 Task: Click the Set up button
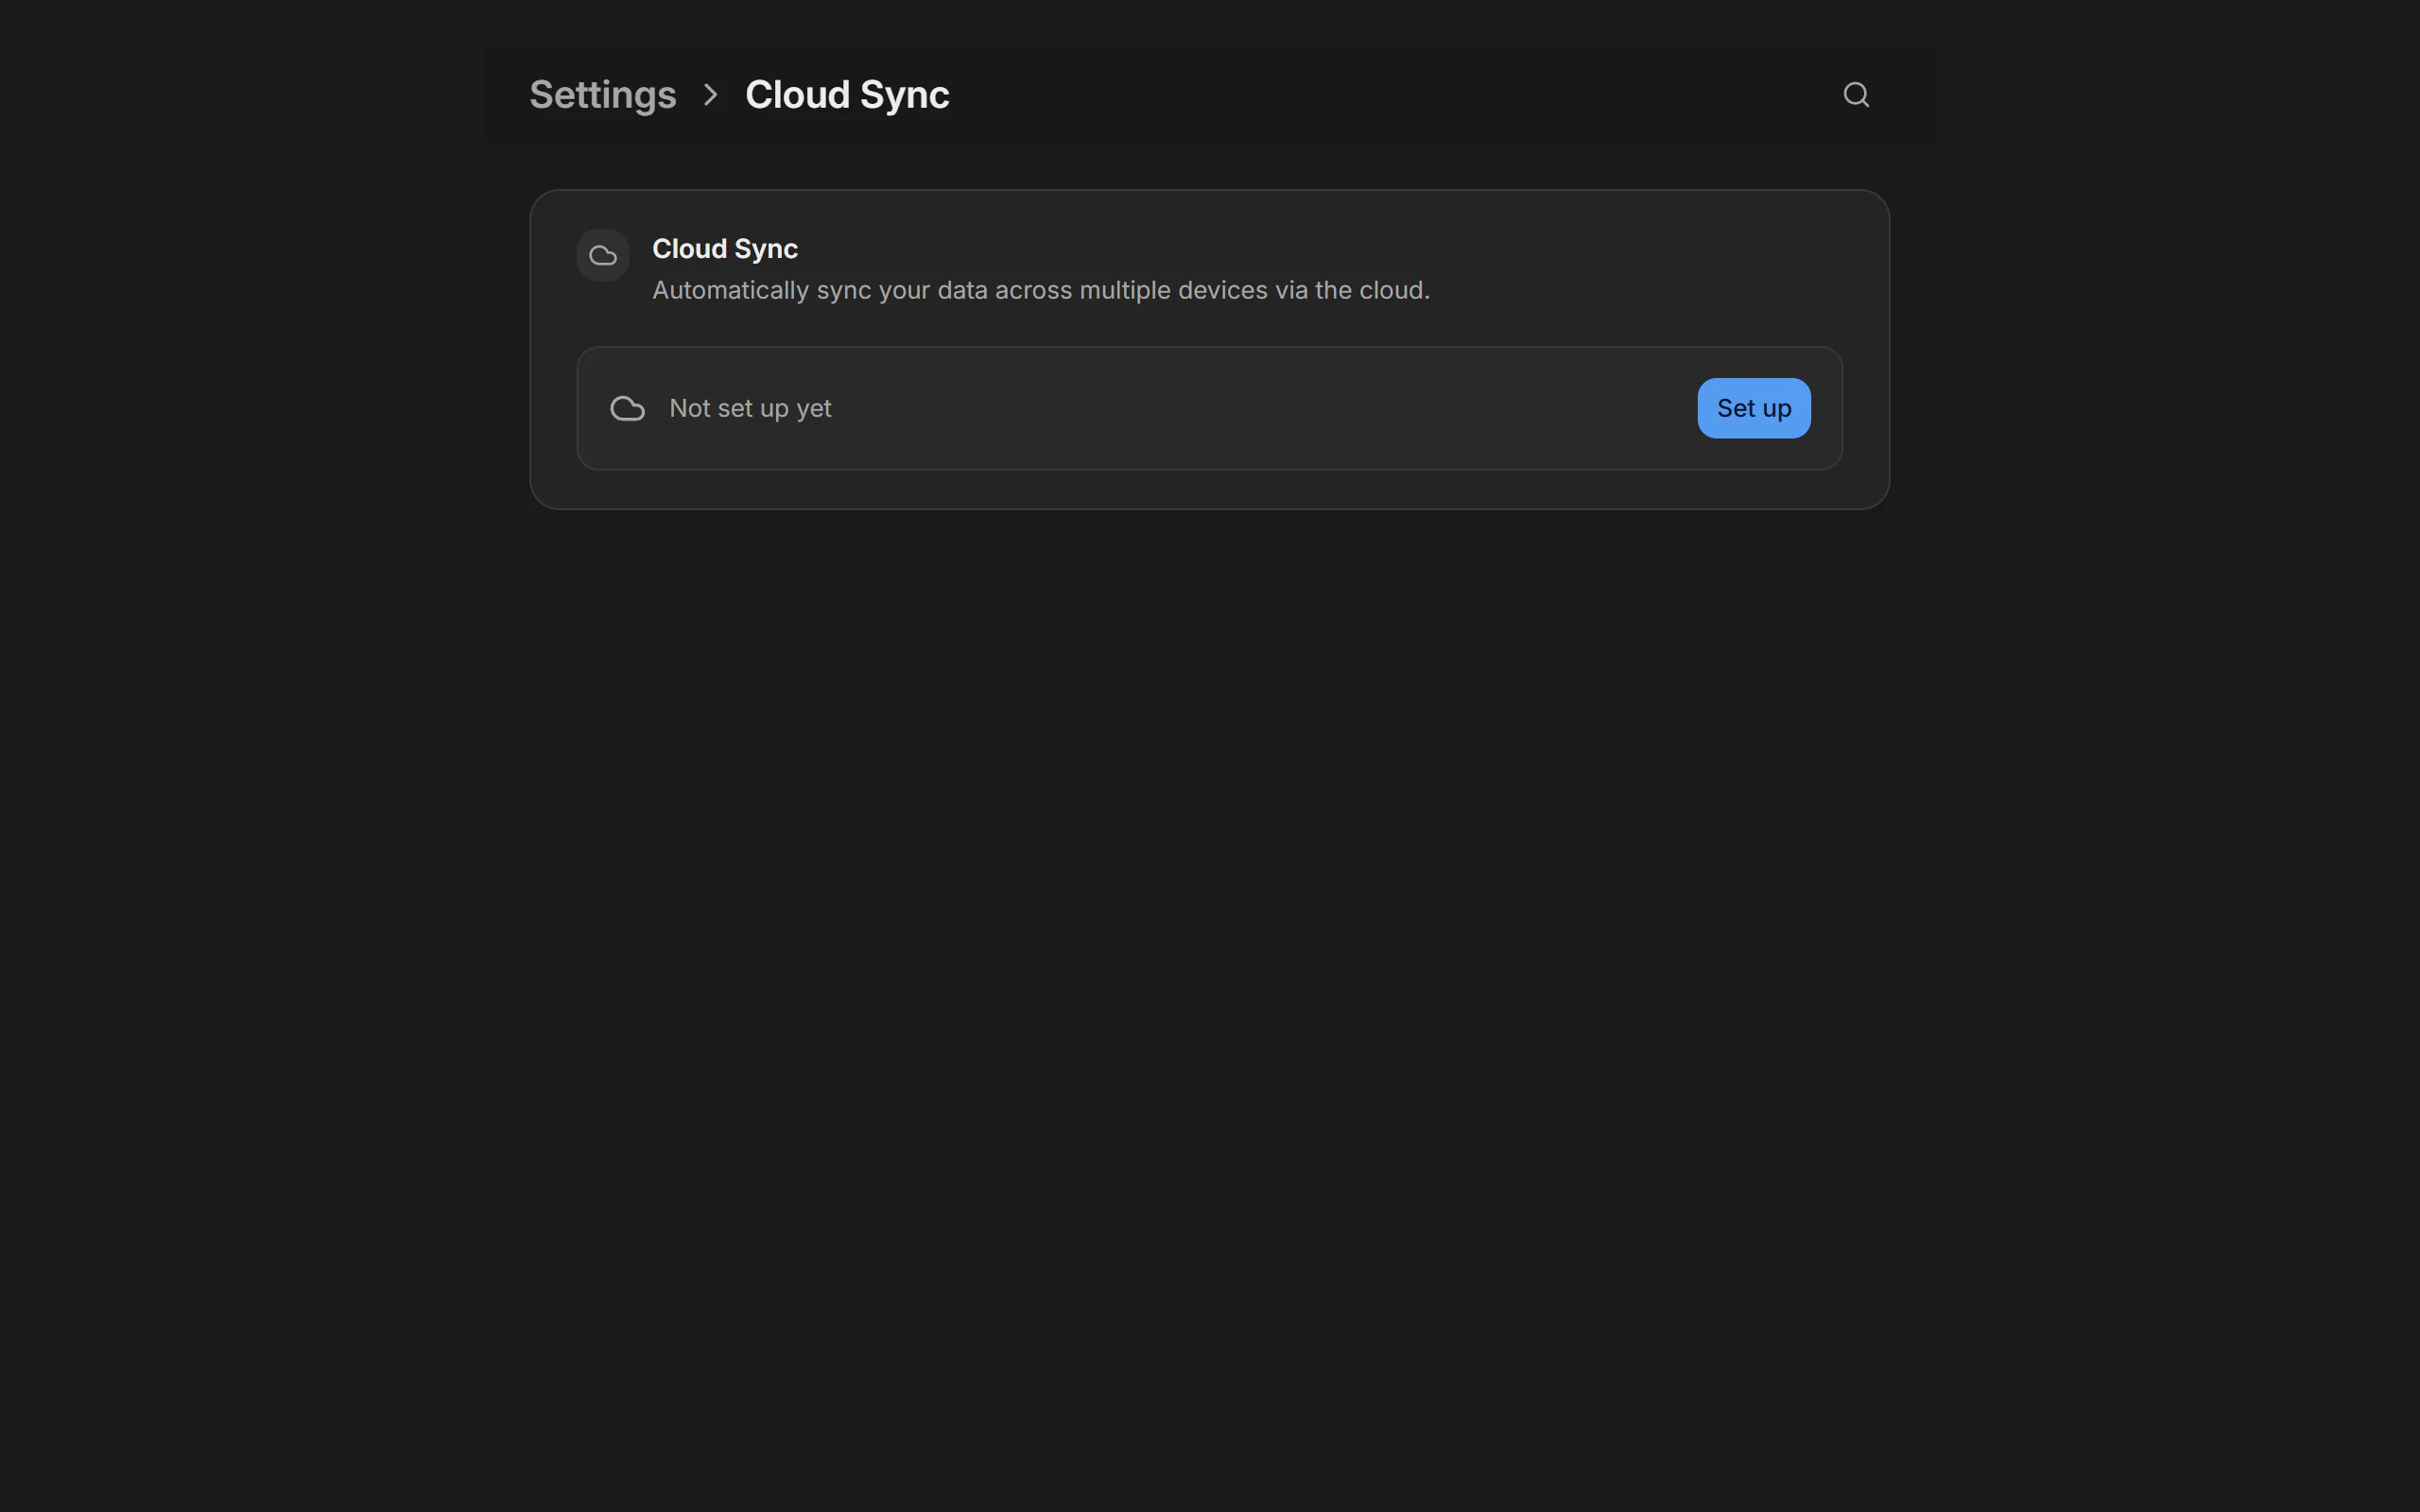[1753, 408]
